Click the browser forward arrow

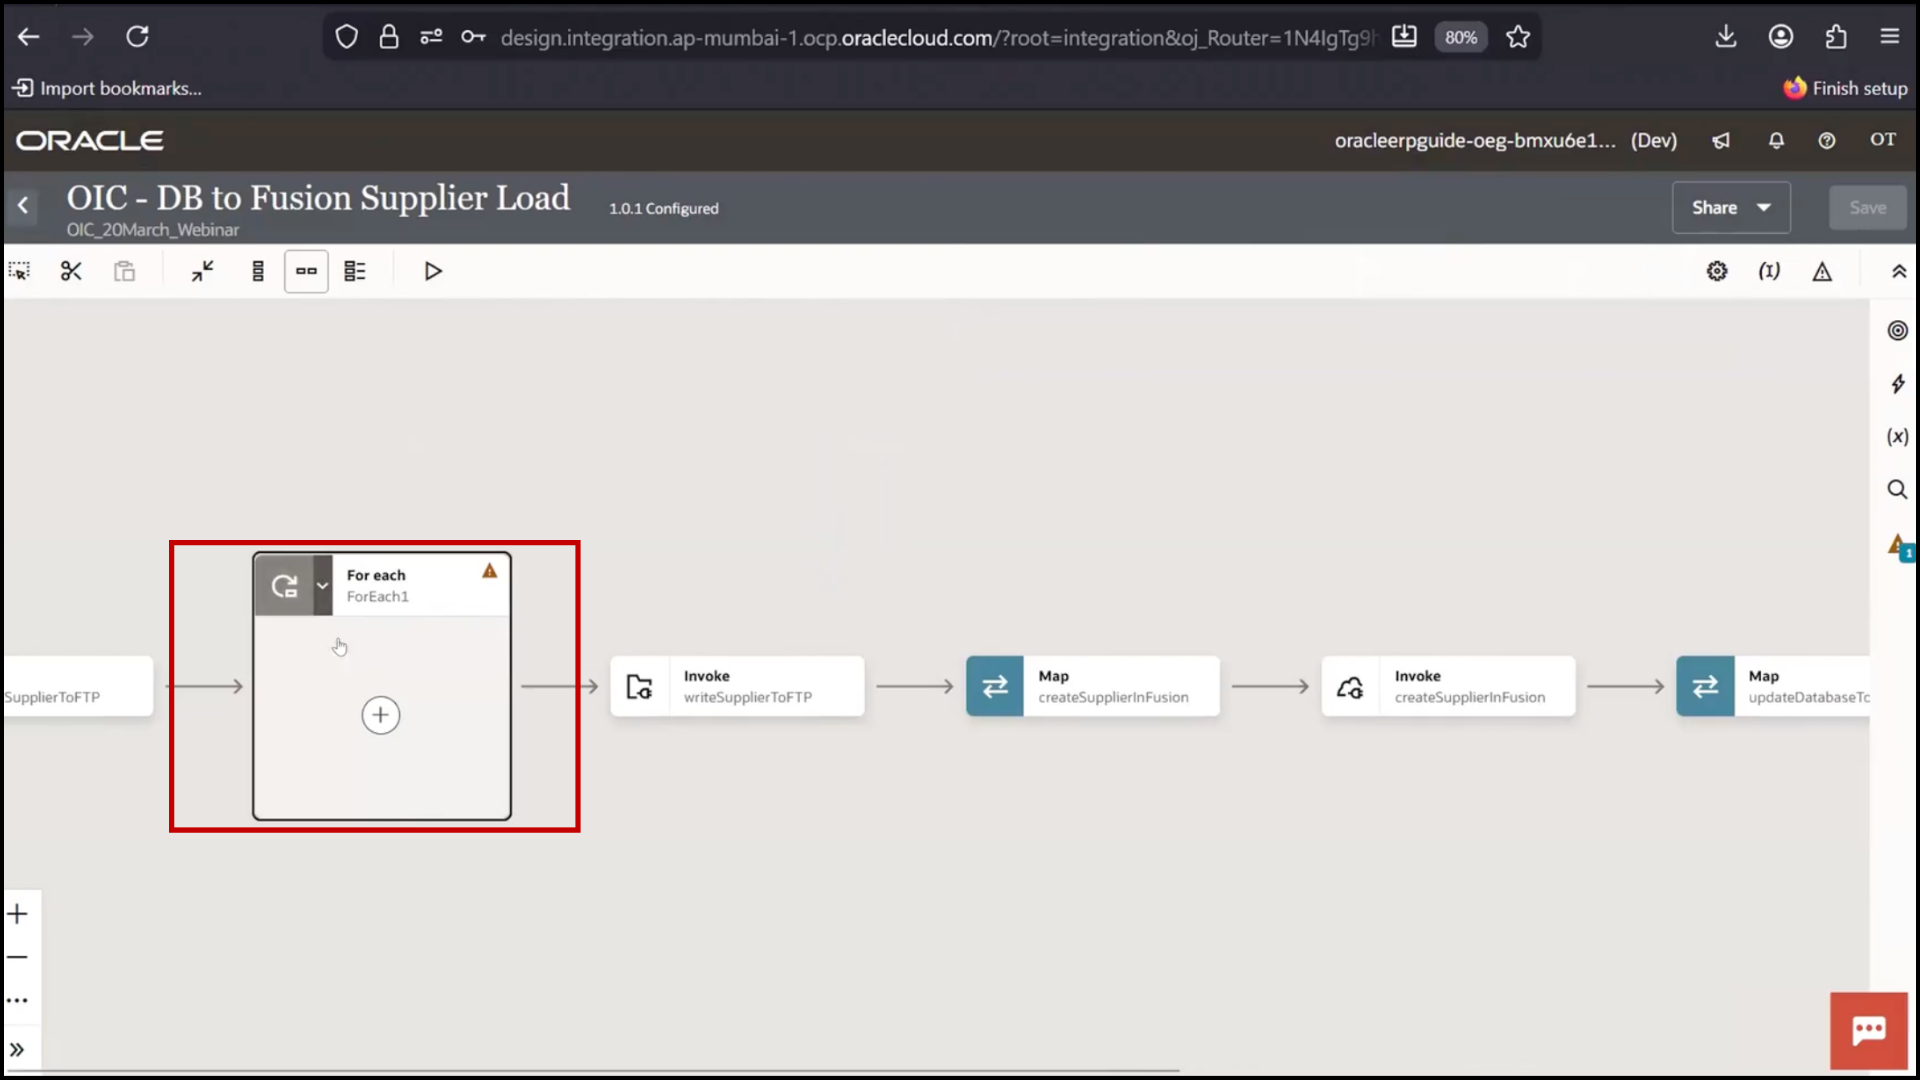click(x=83, y=37)
